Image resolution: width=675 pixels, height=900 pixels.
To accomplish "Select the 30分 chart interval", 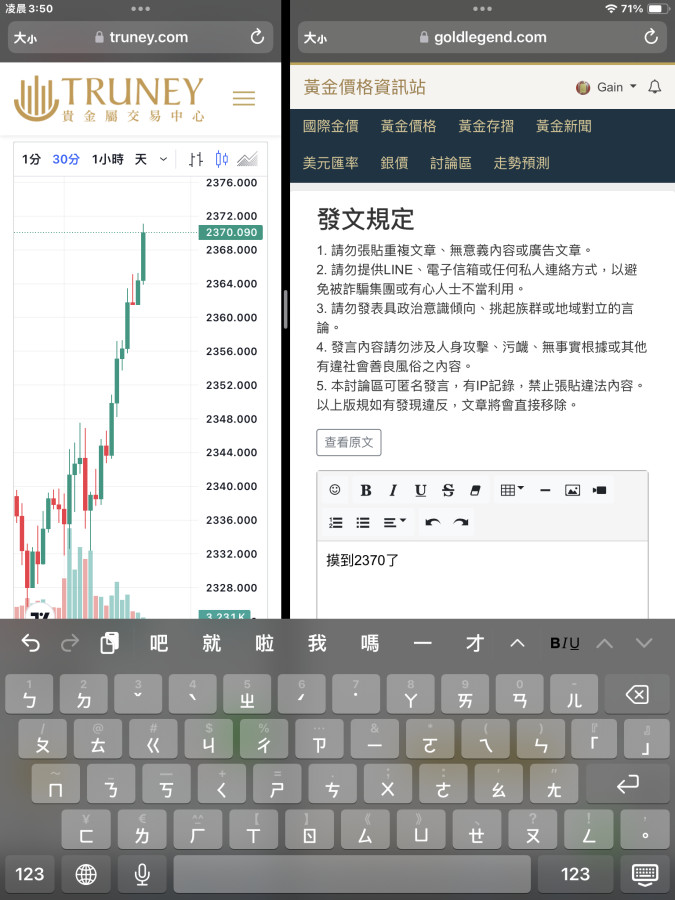I will 65,159.
